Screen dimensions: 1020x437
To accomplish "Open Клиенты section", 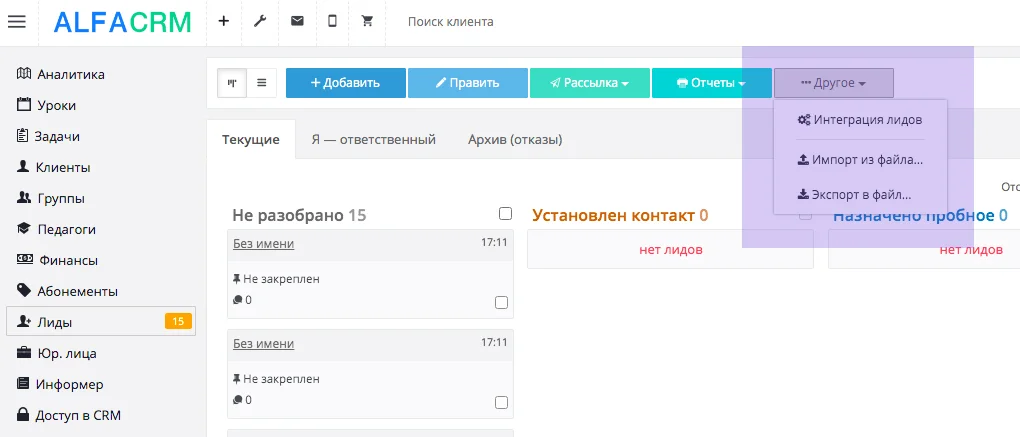I will tap(53, 168).
